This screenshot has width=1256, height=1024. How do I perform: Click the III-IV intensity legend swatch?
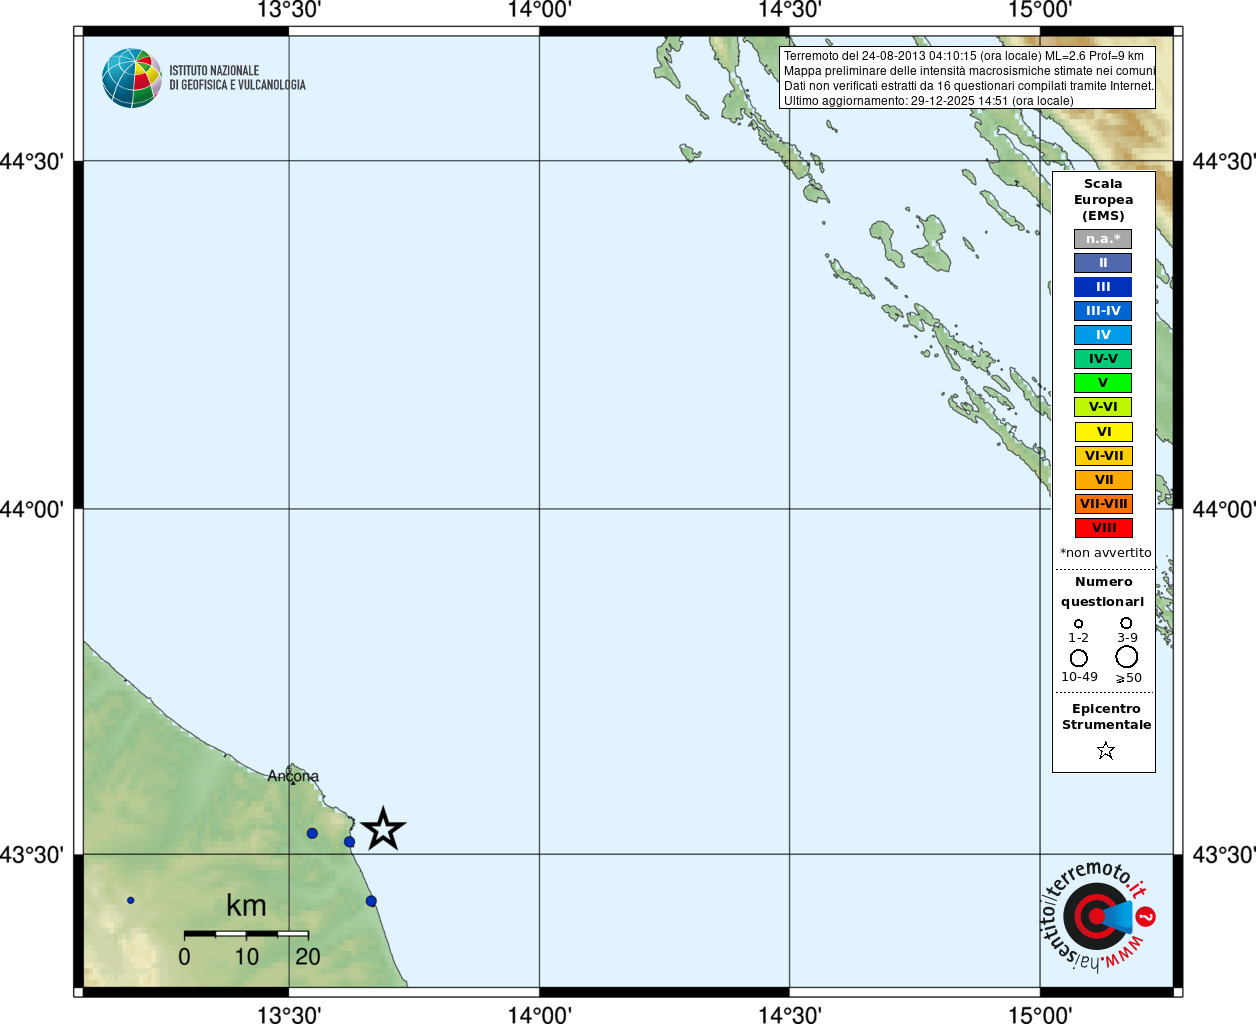click(x=1103, y=311)
